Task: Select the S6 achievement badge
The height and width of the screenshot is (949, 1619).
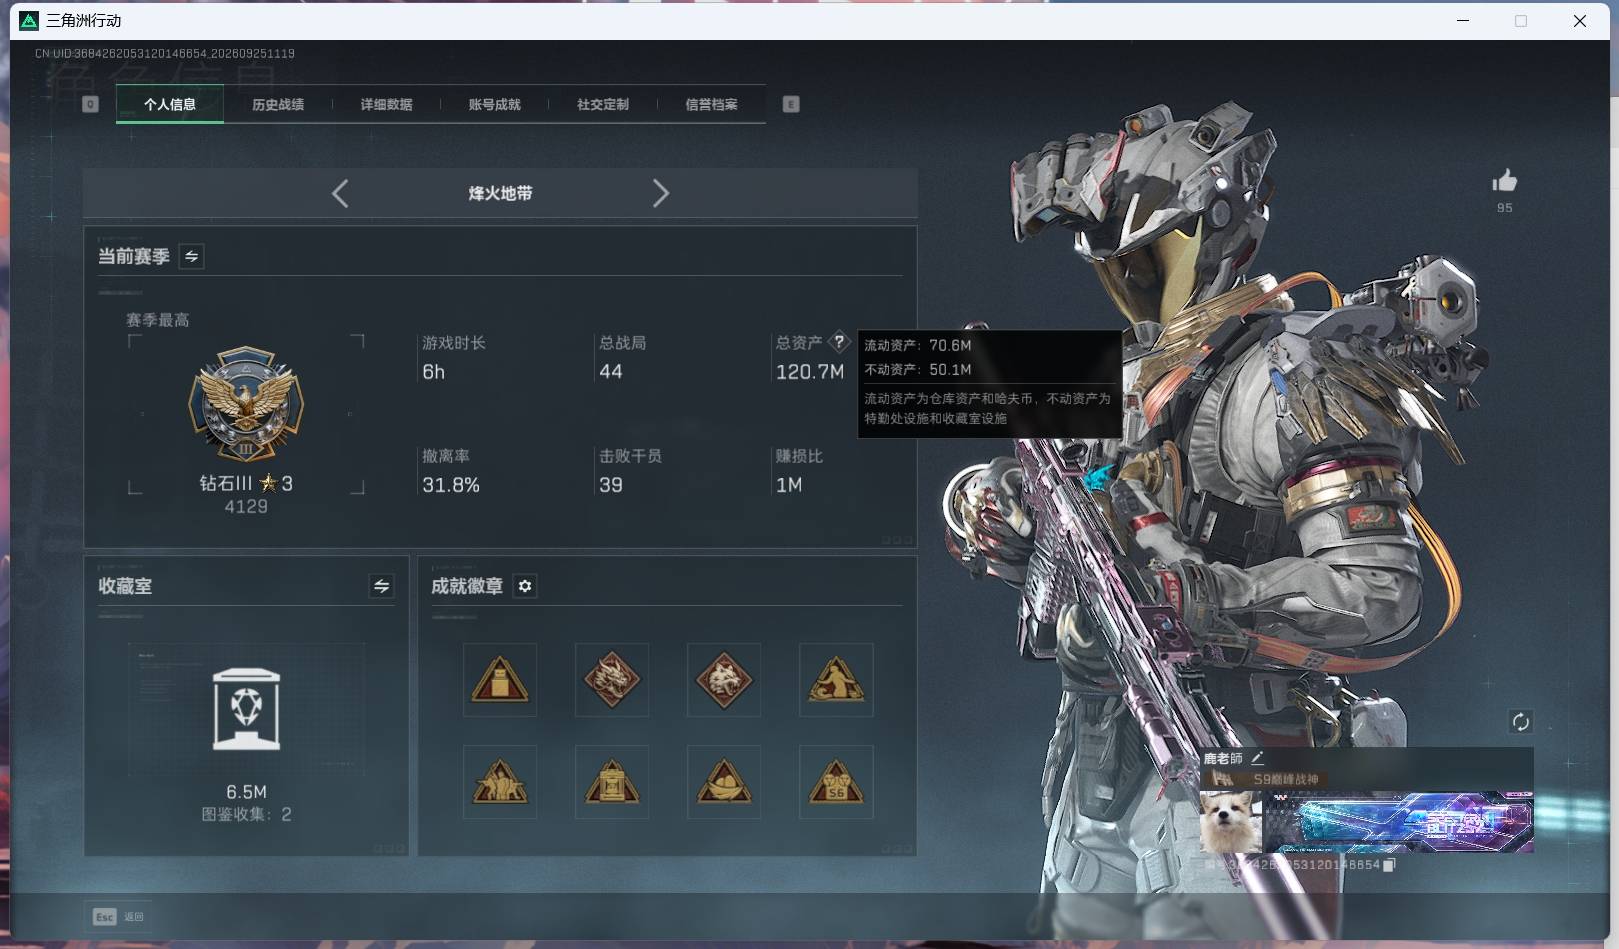Action: pos(836,782)
